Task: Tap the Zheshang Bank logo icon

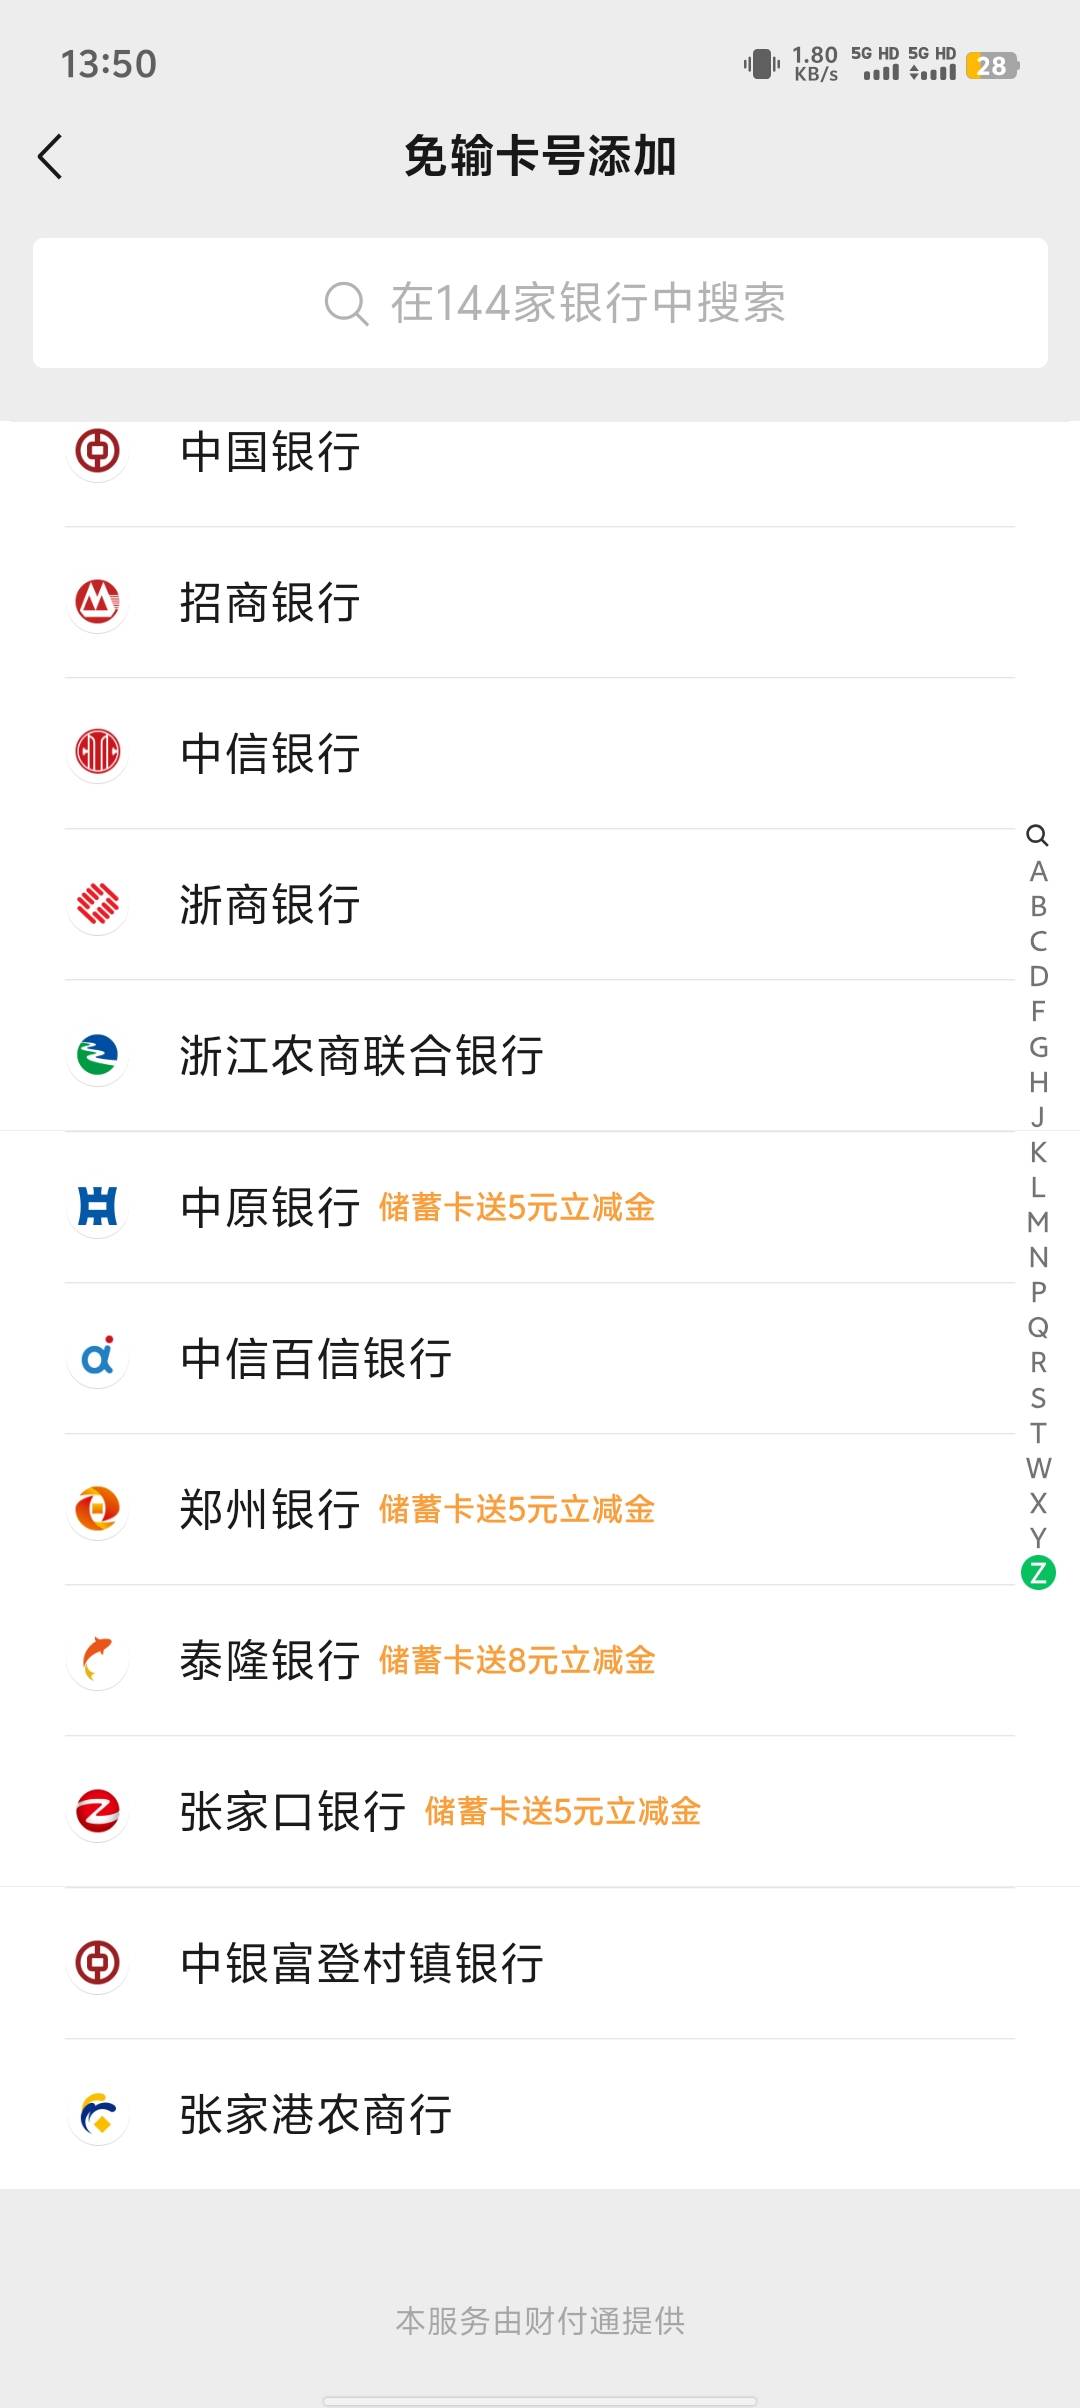Action: pyautogui.click(x=97, y=904)
